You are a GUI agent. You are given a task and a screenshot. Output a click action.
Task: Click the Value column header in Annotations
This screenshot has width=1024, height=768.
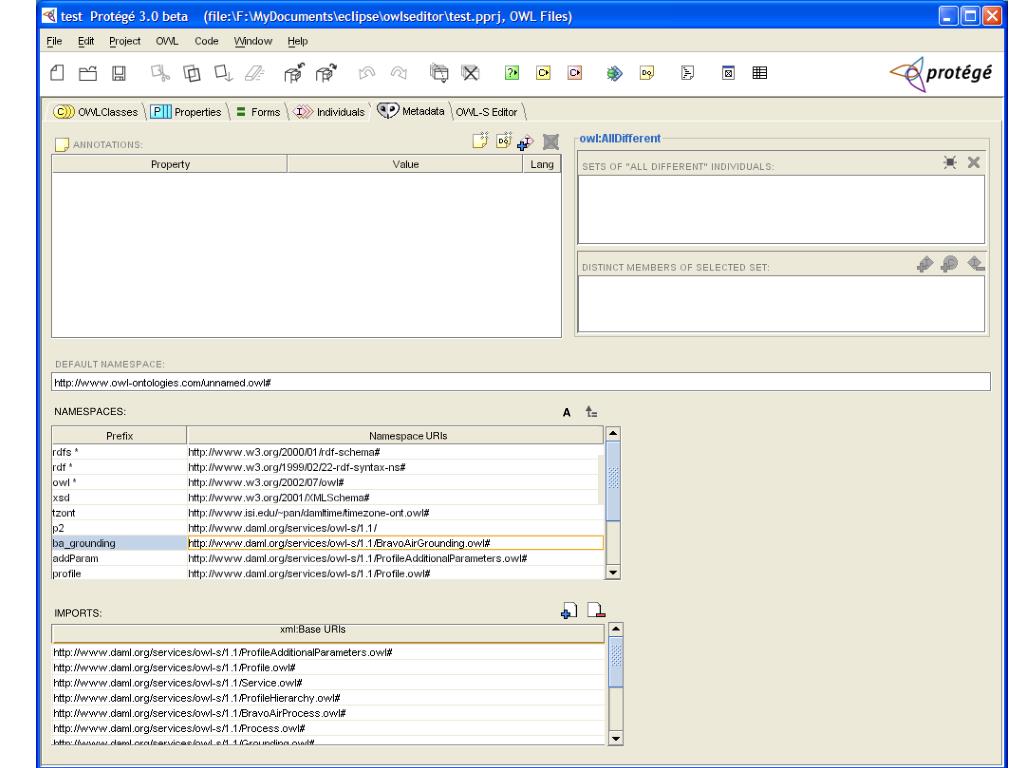coord(405,164)
